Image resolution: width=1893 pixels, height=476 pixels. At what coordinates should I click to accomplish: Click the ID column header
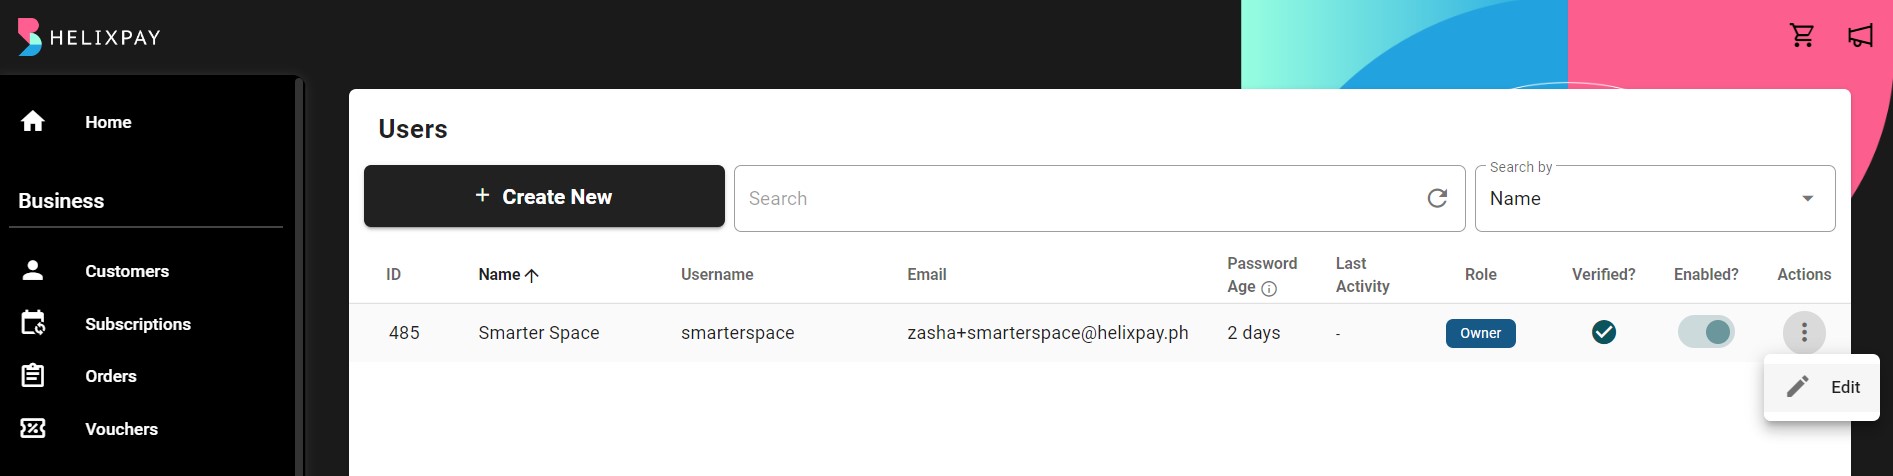pyautogui.click(x=393, y=274)
